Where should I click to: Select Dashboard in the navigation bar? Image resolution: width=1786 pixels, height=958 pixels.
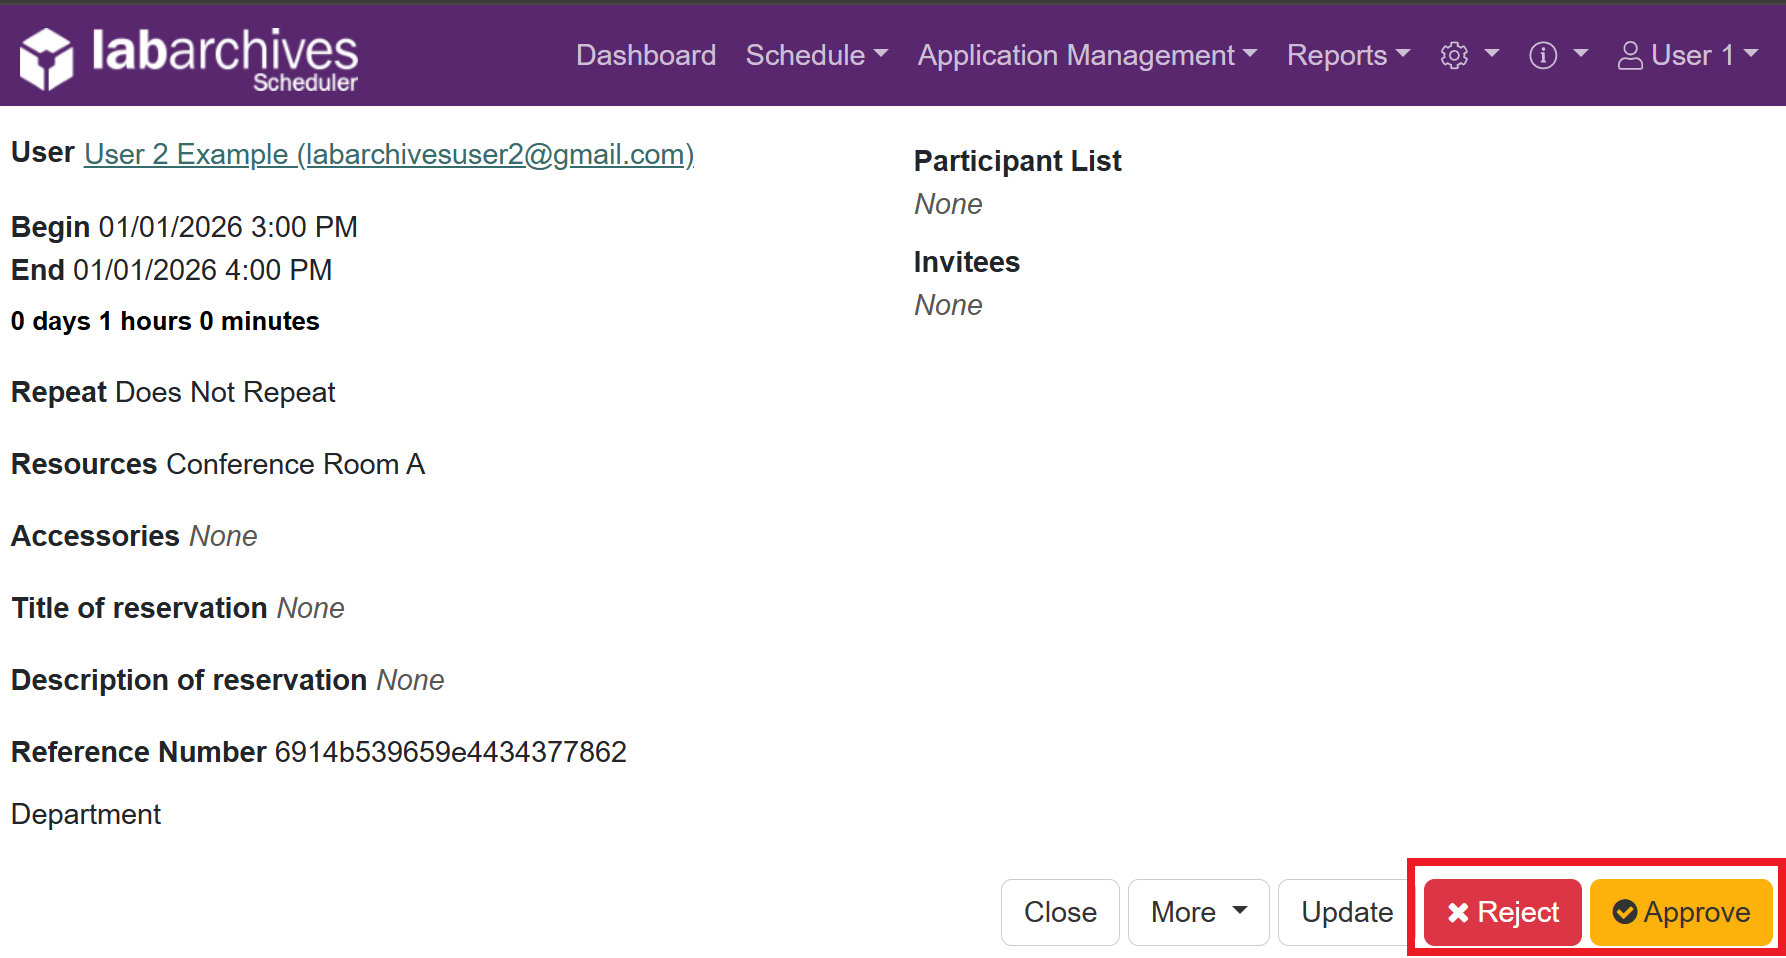pos(645,56)
